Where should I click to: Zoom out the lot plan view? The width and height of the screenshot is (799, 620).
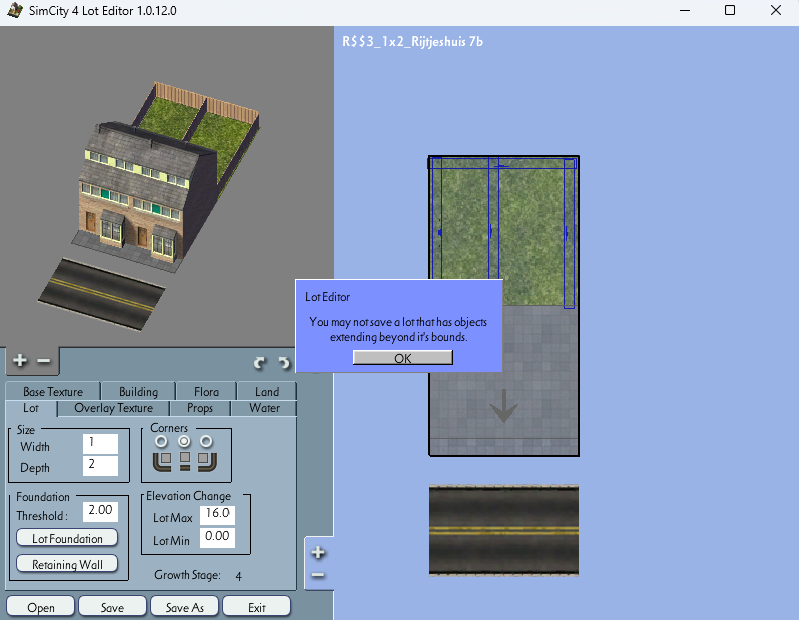tap(318, 575)
